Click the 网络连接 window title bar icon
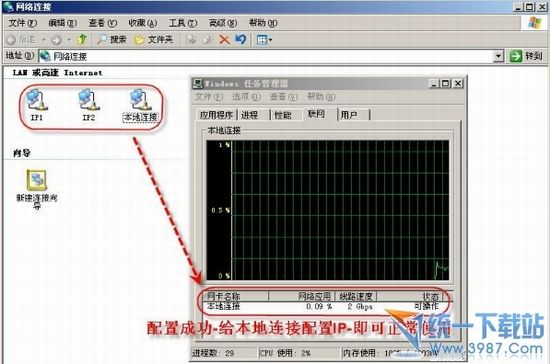Viewport: 550px width, 364px height. click(8, 6)
